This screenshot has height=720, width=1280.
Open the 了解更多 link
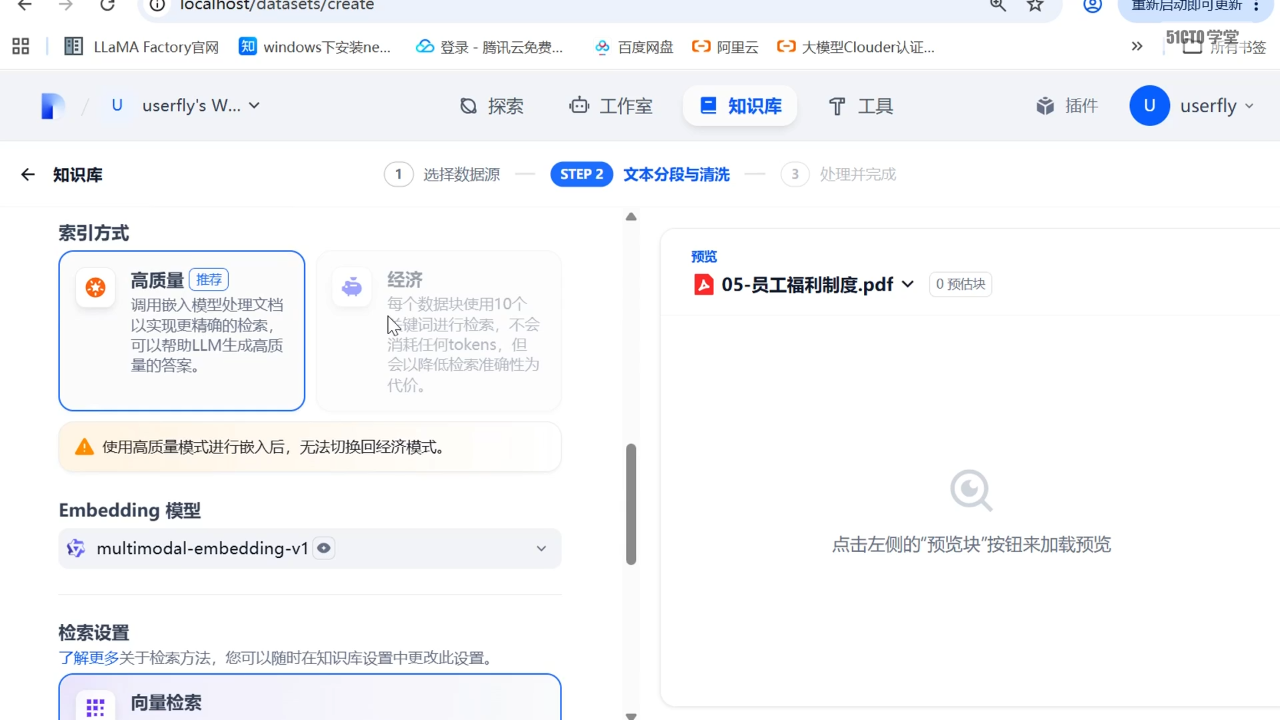(89, 658)
